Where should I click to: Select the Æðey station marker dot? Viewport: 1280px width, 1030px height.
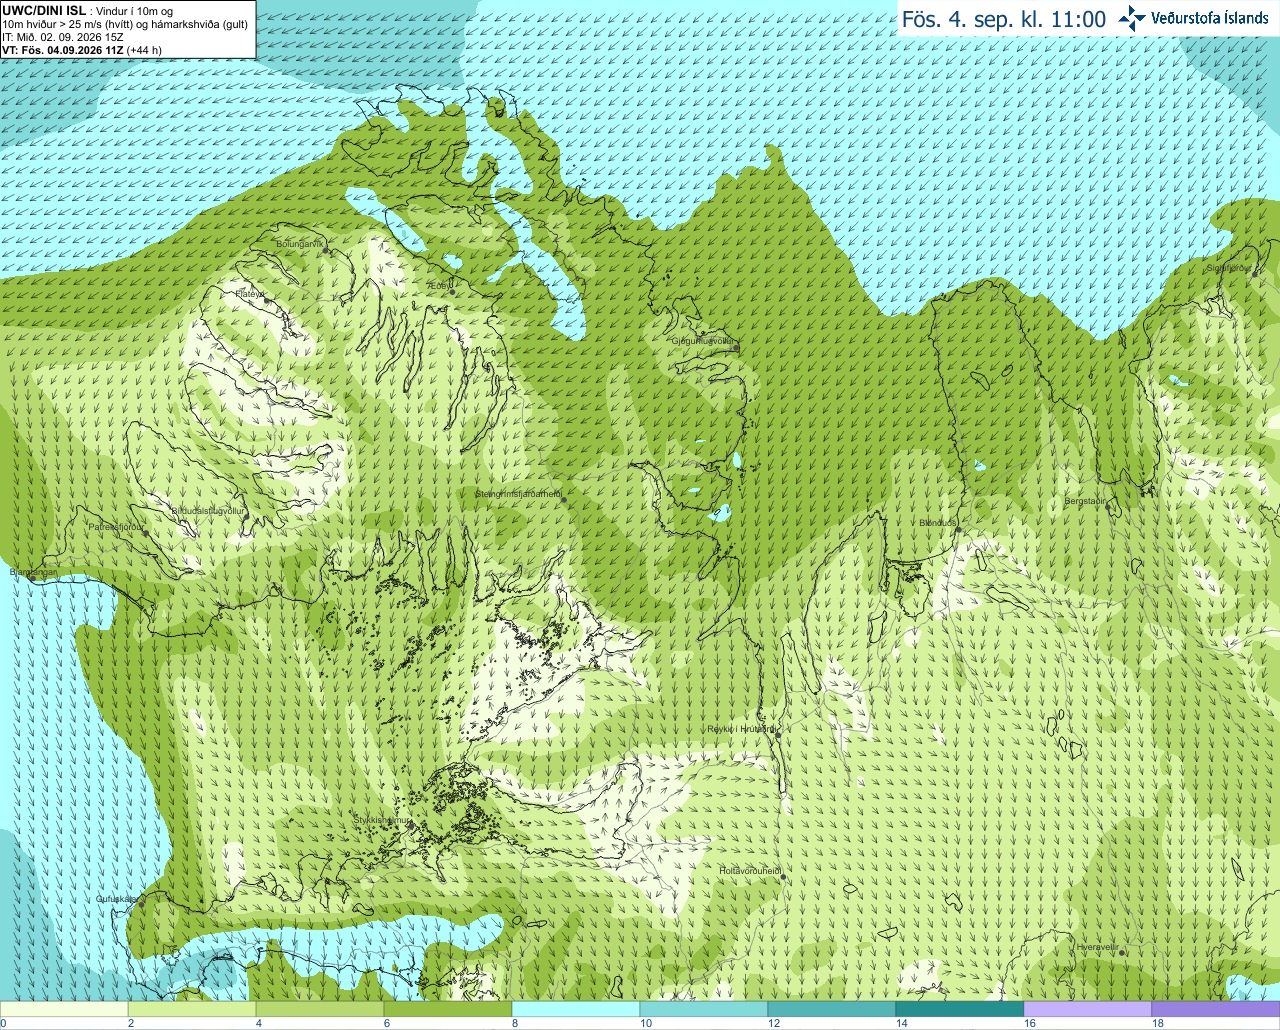click(452, 292)
